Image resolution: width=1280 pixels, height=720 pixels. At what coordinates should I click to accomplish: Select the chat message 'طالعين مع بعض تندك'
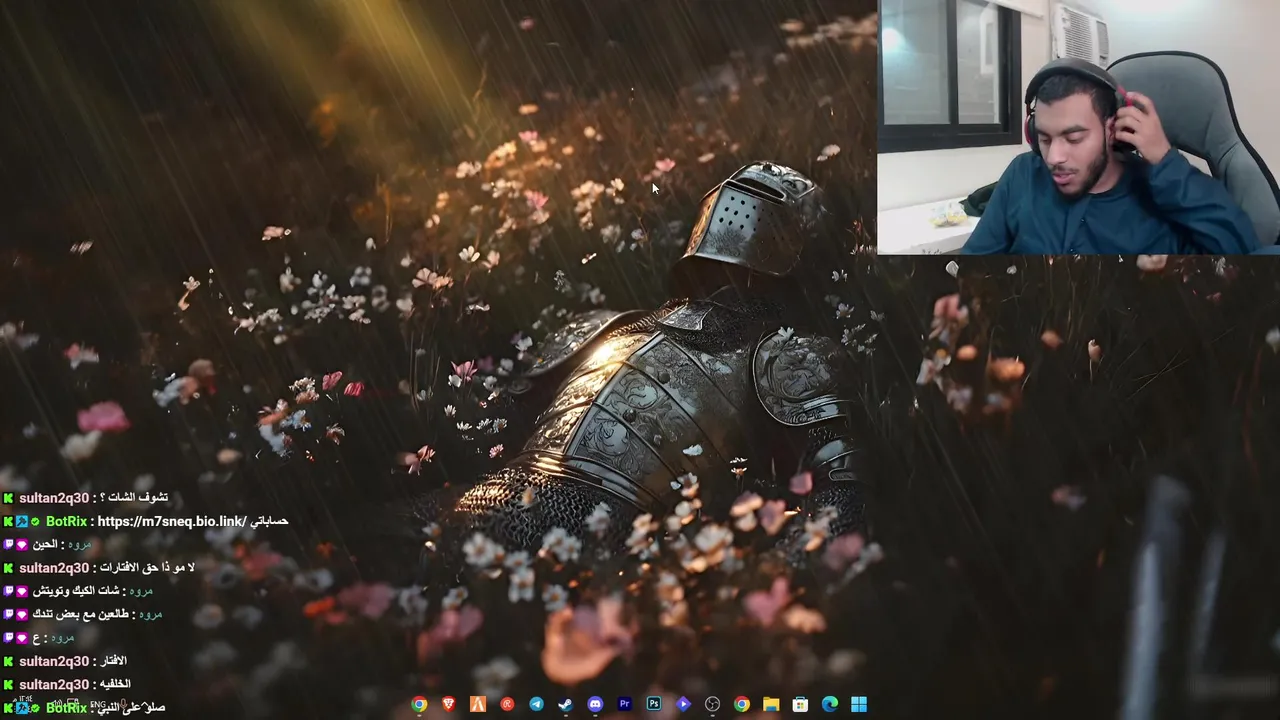(x=80, y=614)
